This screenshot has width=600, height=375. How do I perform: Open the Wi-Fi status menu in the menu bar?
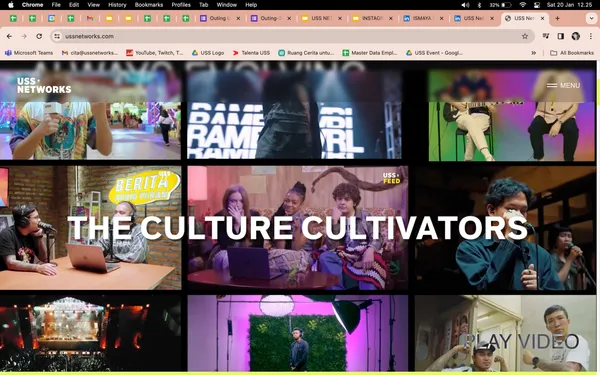coord(523,5)
